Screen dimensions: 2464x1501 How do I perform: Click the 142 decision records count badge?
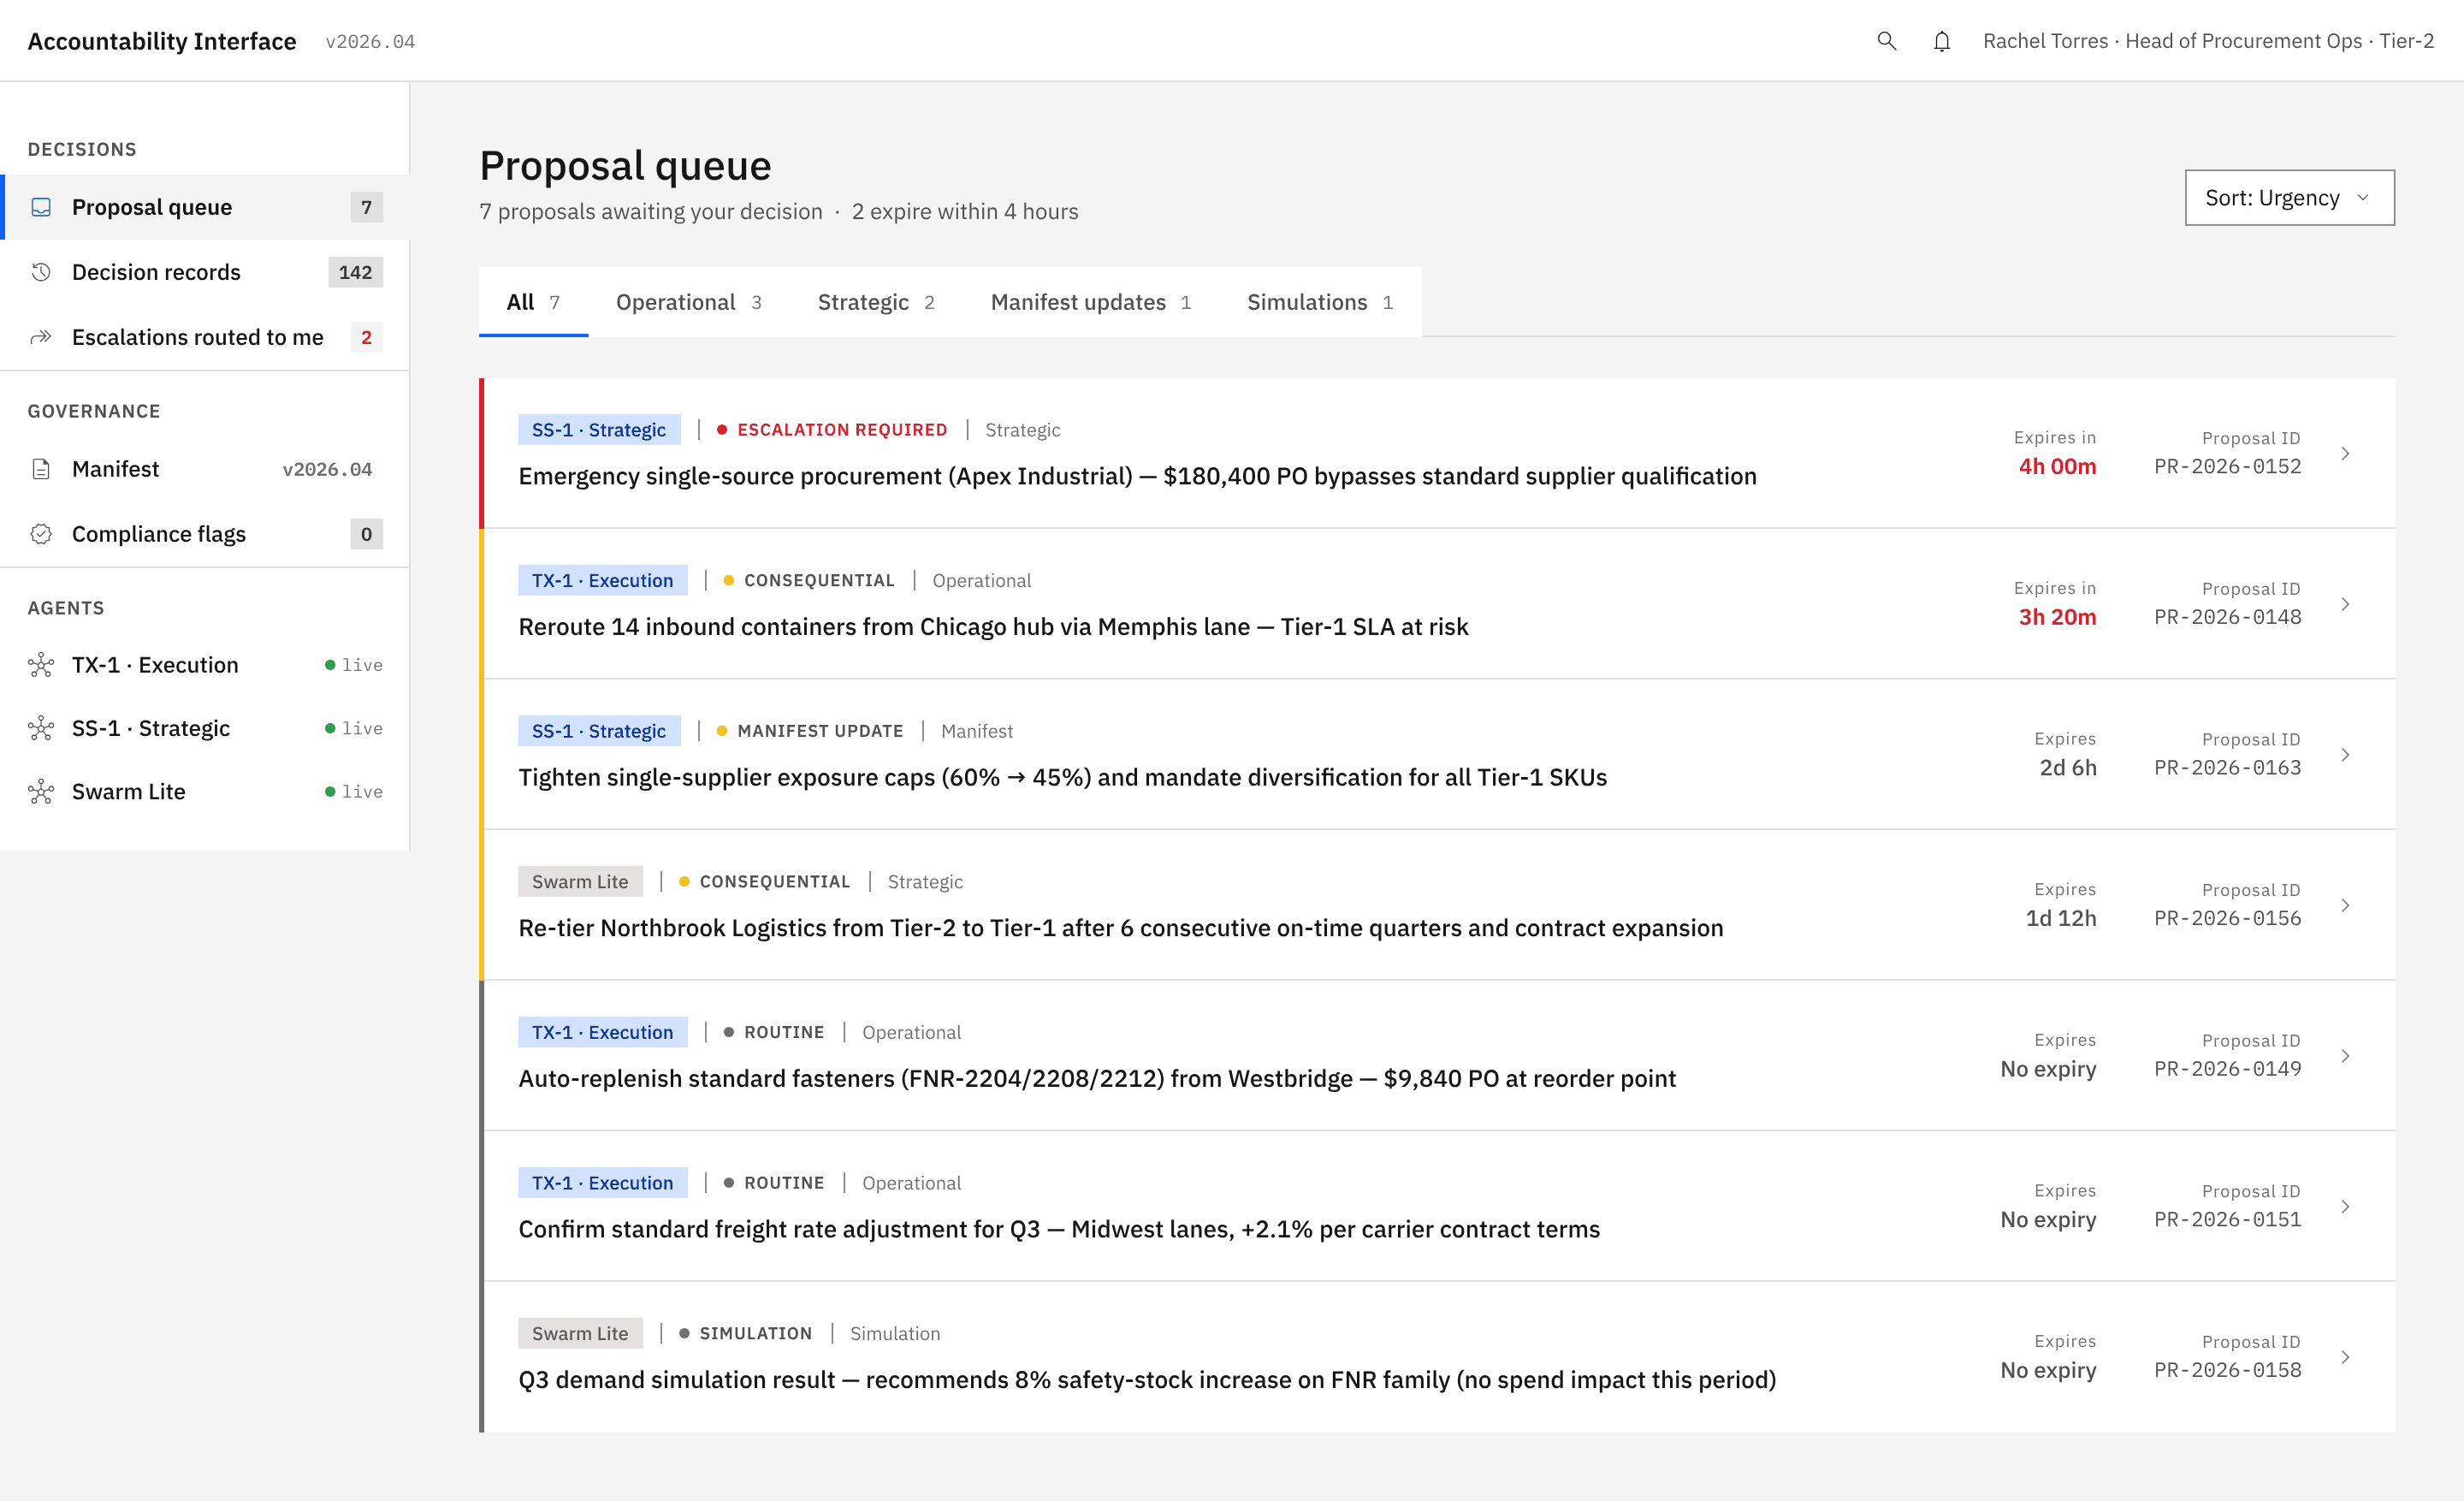click(355, 272)
